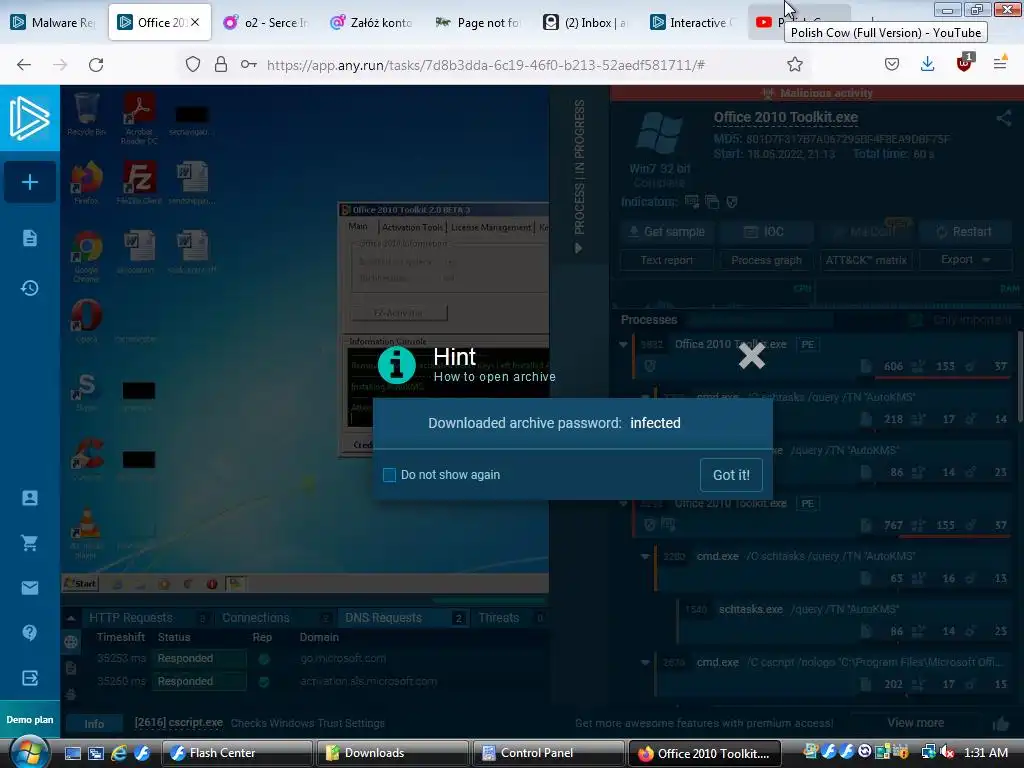Click the share icon near sample name
This screenshot has height=768, width=1024.
1004,118
